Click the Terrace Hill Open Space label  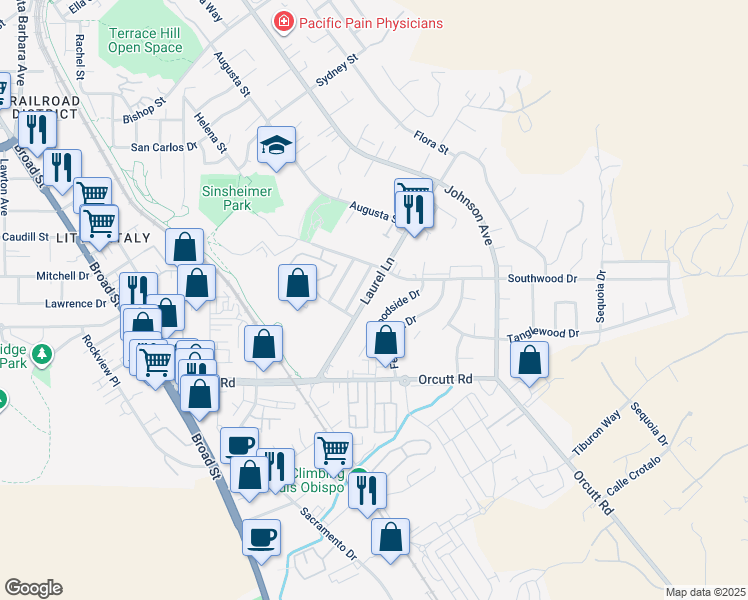pyautogui.click(x=145, y=40)
